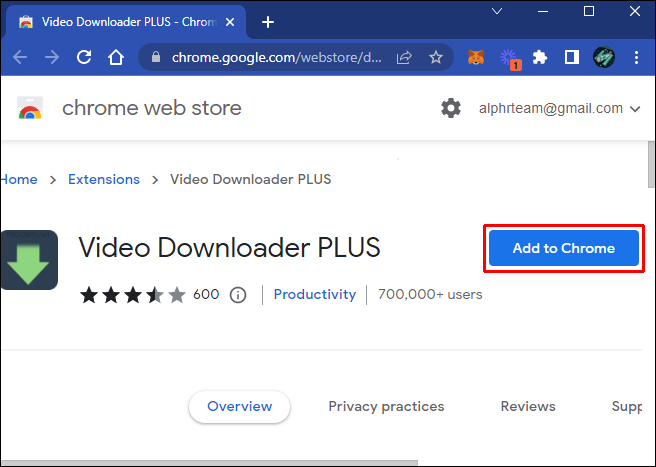
Task: Switch to the Privacy practices tab
Action: coord(386,406)
